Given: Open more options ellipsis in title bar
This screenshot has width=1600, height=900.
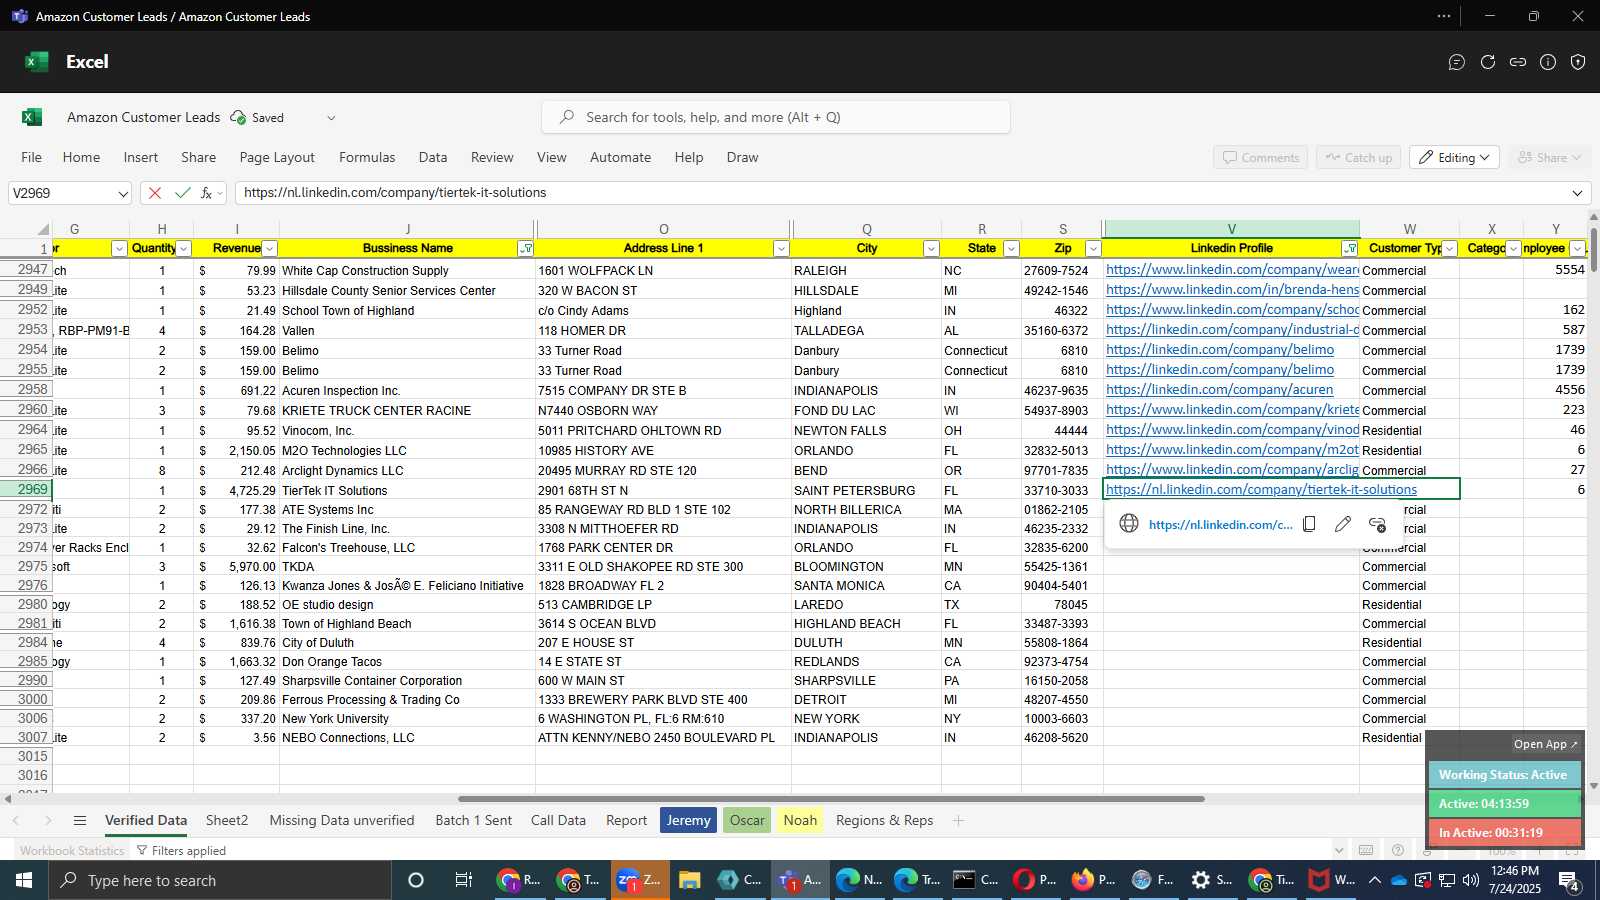Looking at the screenshot, I should pos(1444,16).
